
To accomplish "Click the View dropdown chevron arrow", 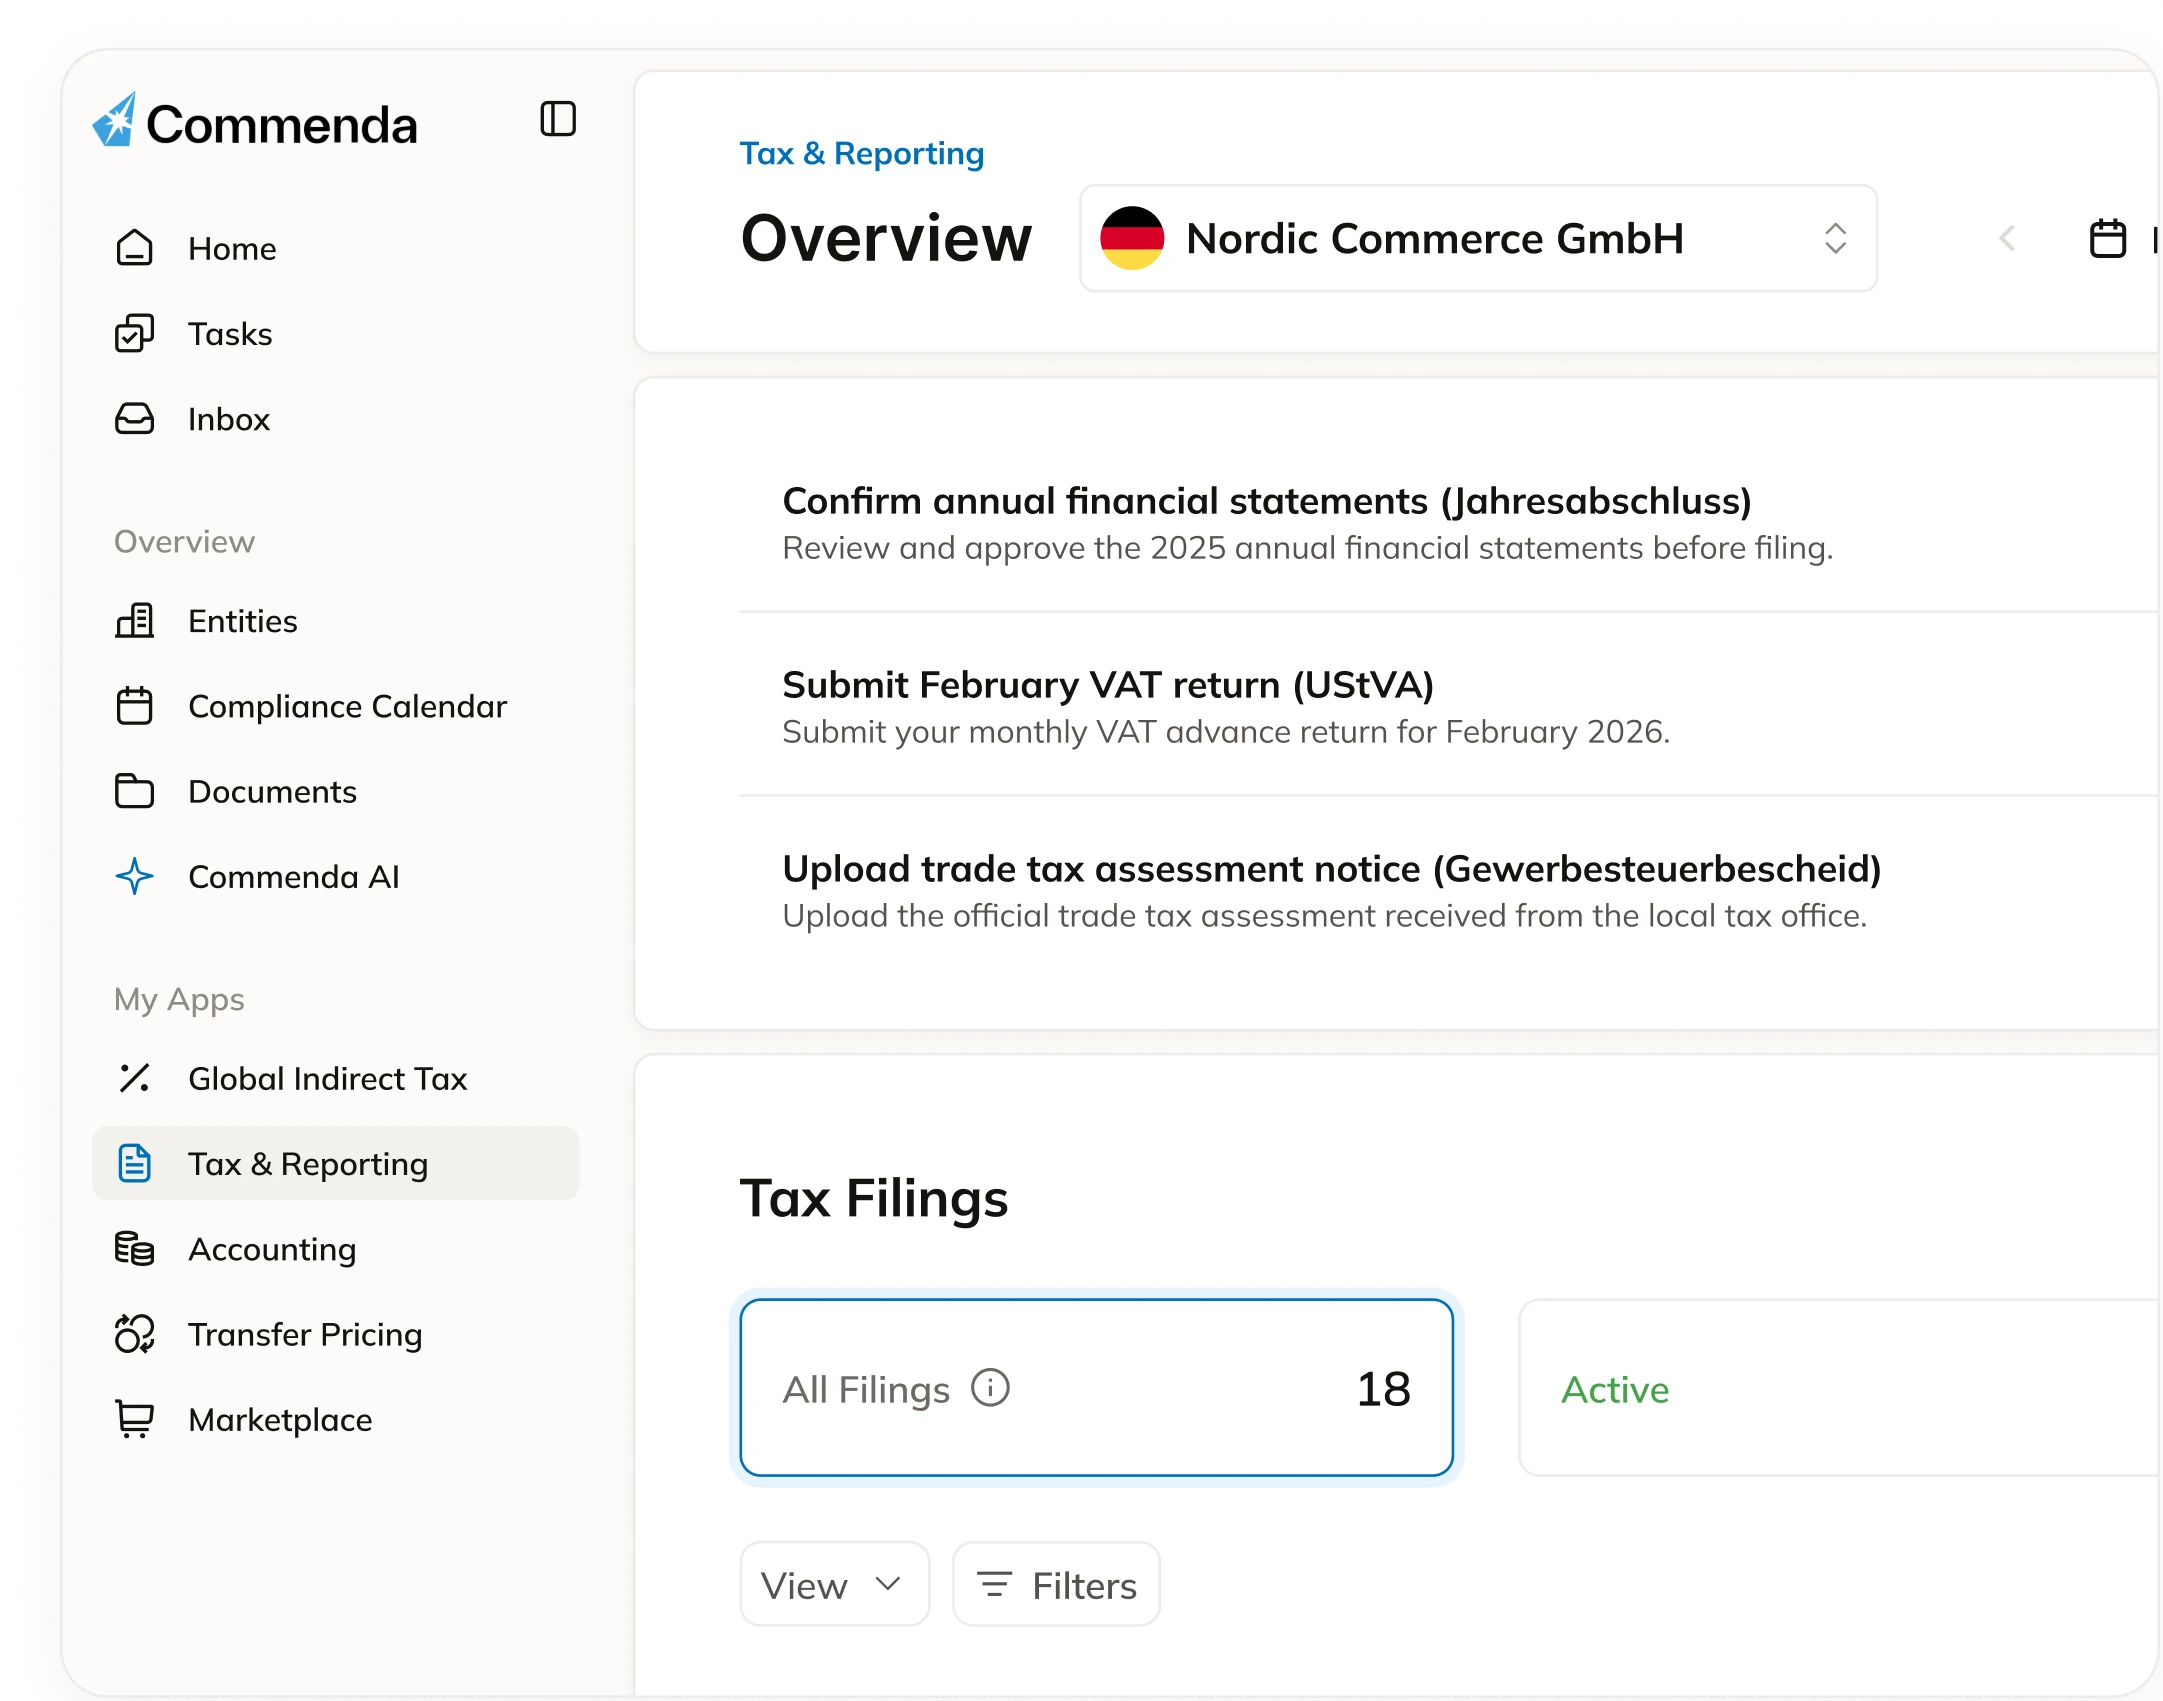I will [887, 1584].
